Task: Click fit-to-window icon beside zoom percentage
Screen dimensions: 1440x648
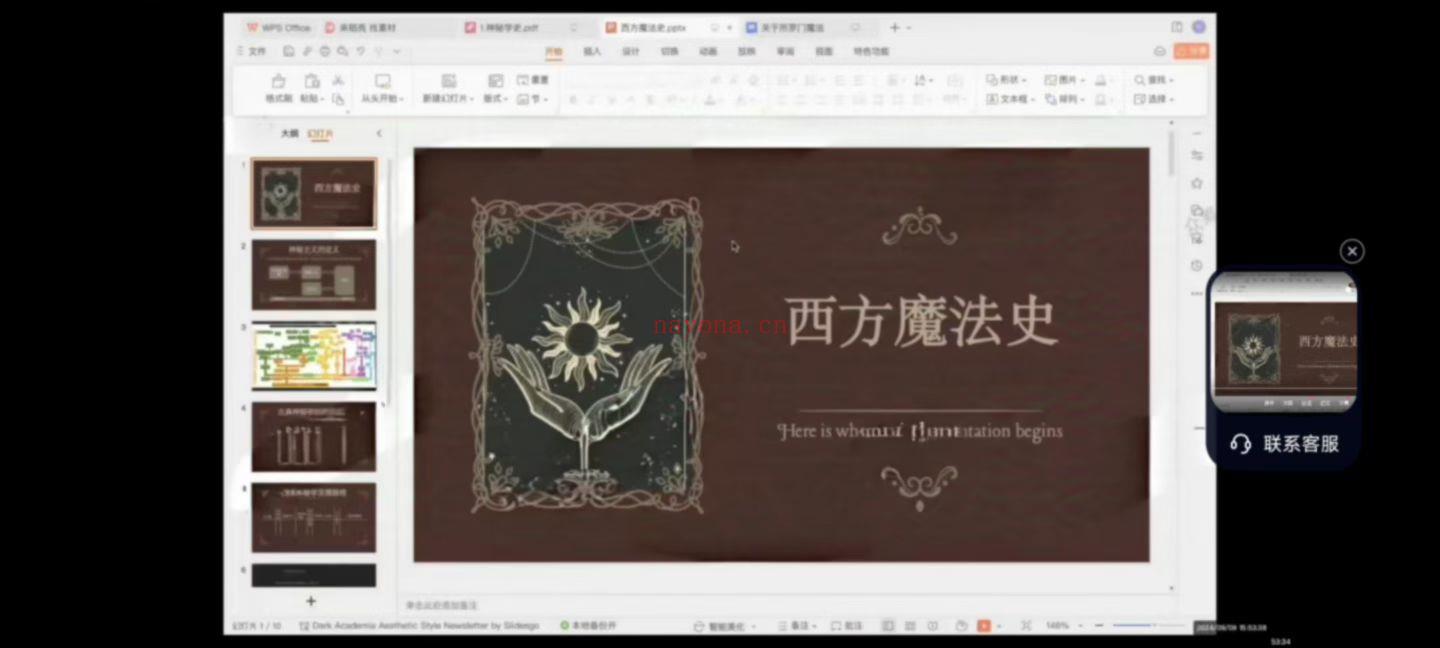Action: point(1026,626)
